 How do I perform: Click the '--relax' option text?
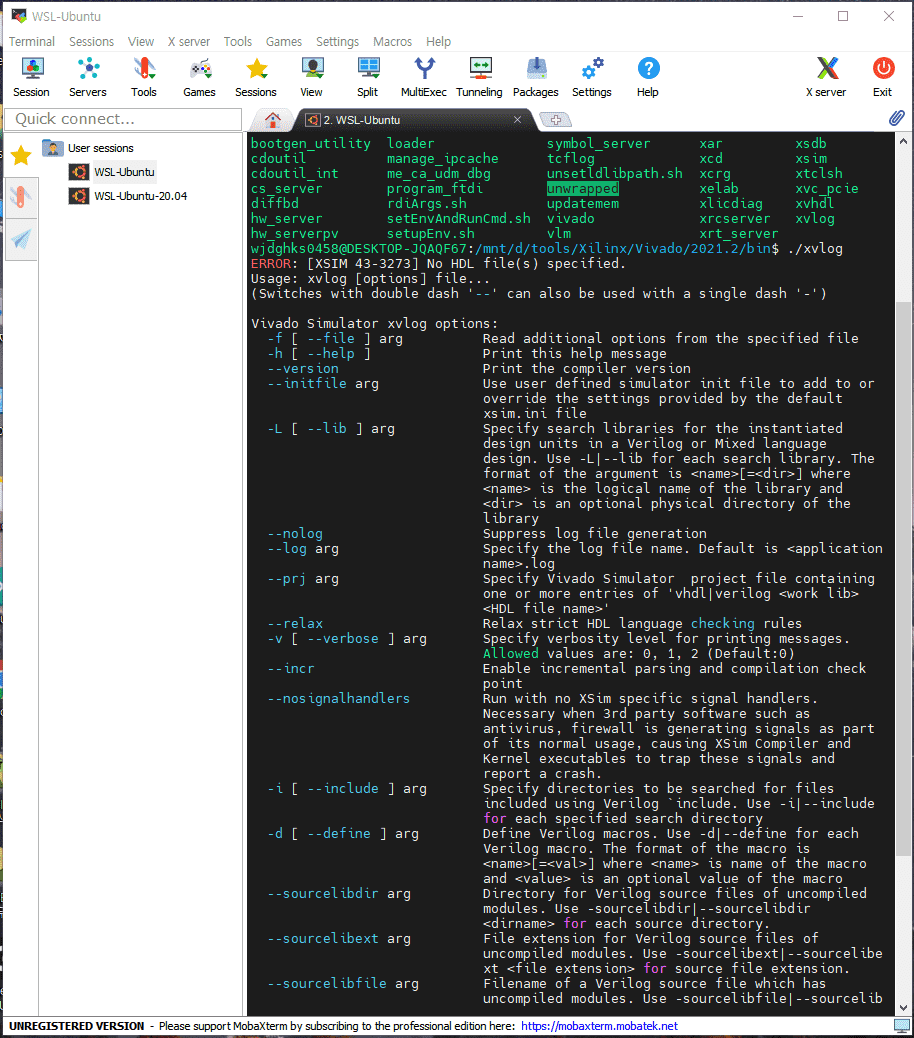coord(295,624)
